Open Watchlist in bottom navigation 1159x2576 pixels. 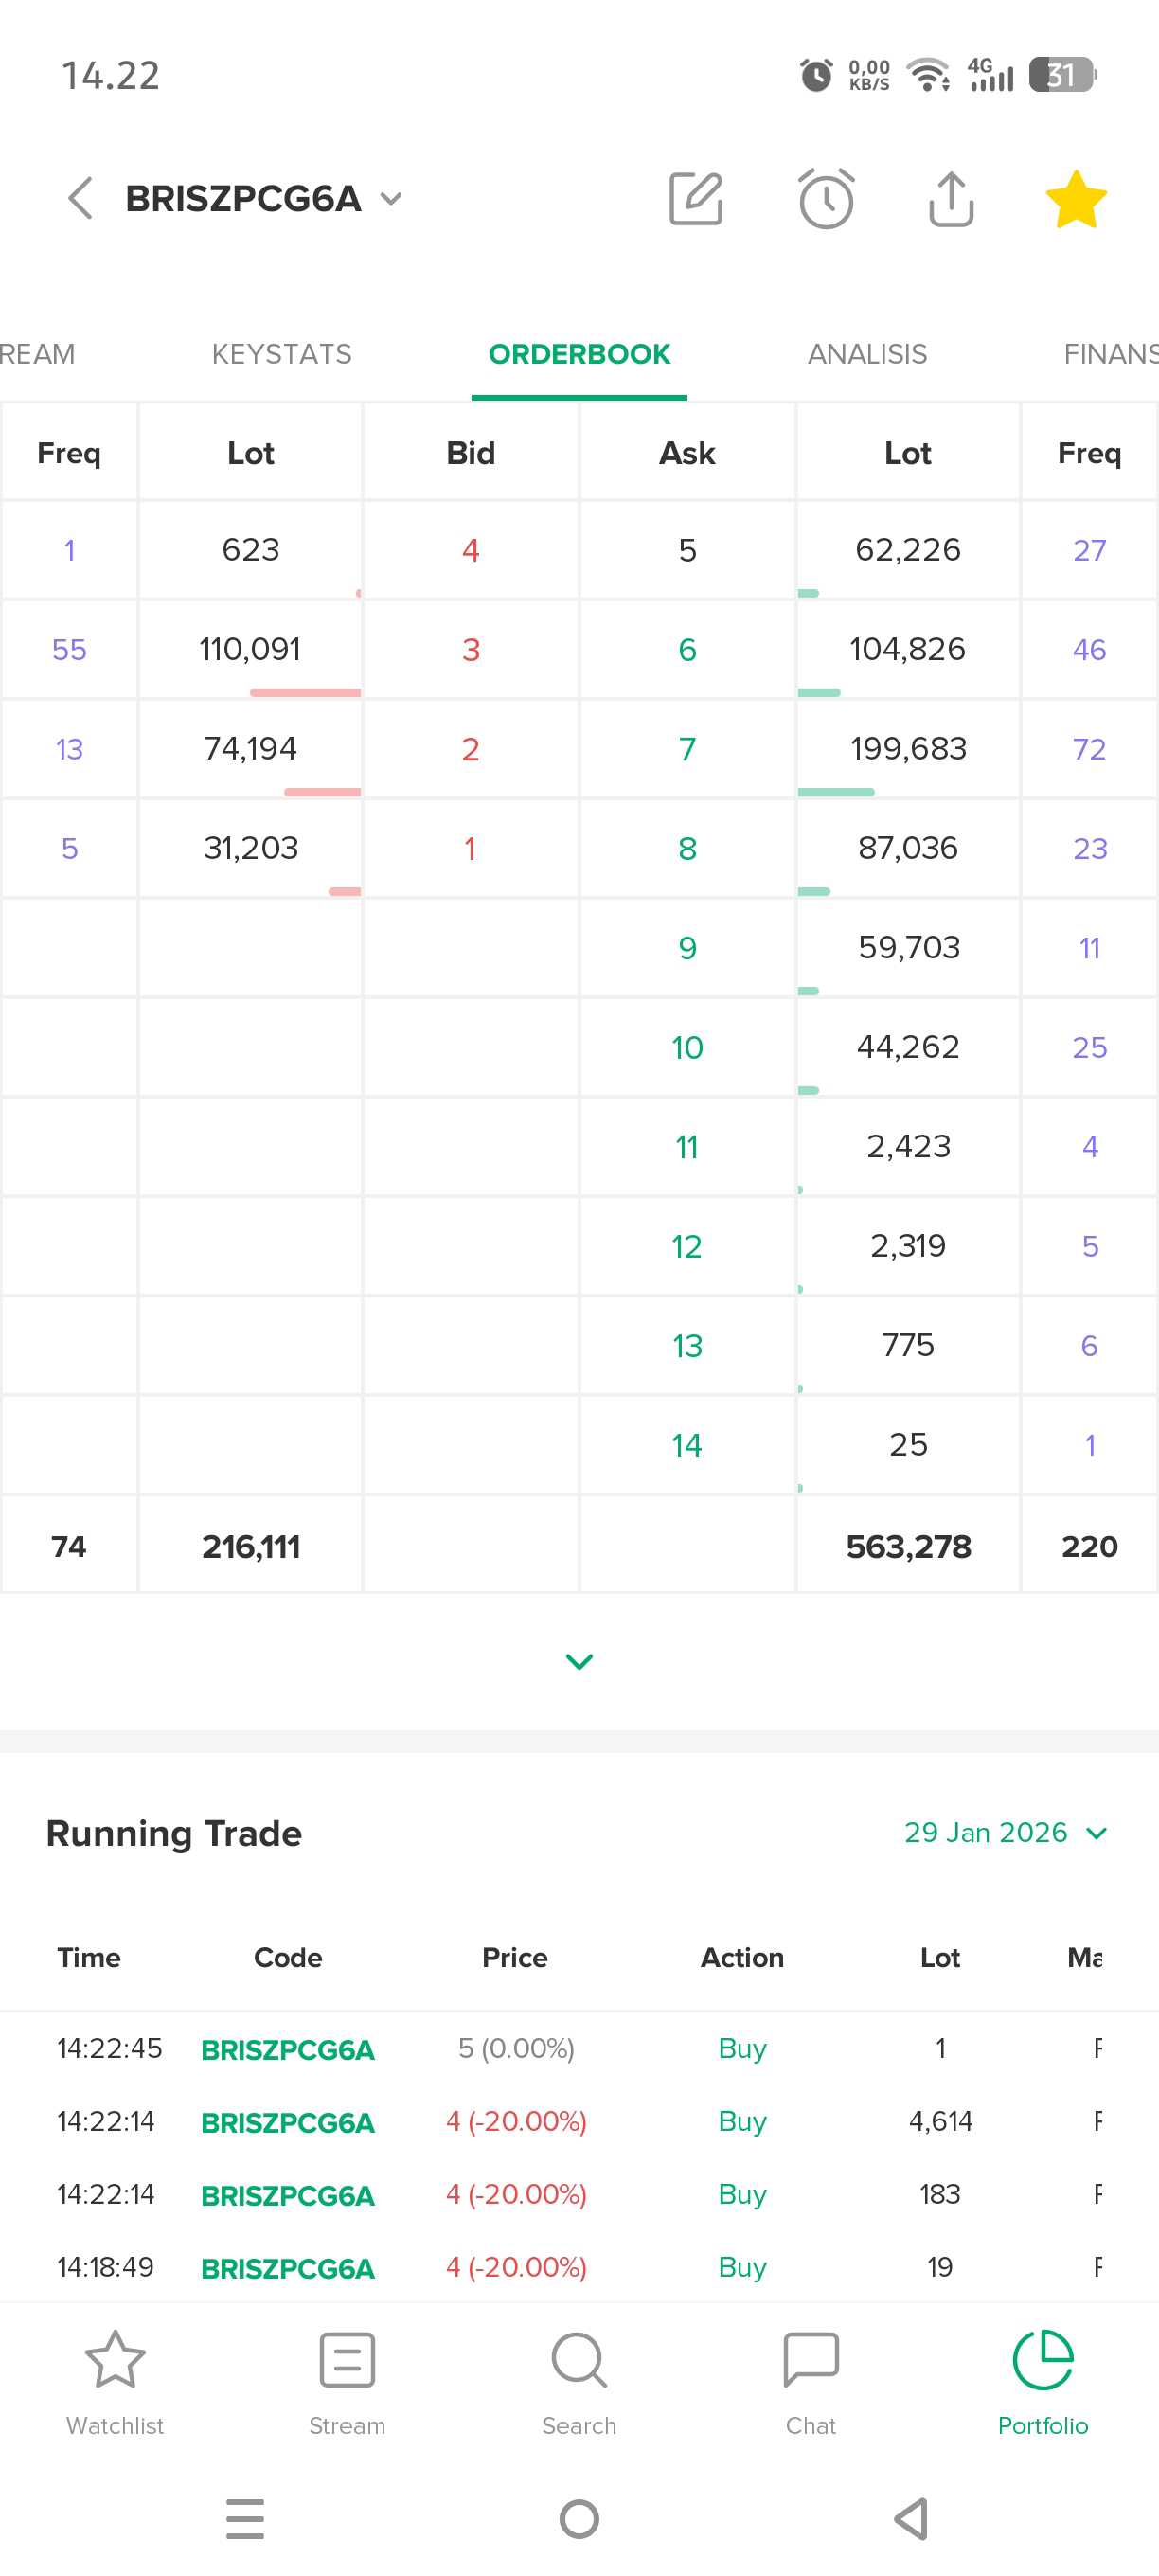click(x=115, y=2381)
